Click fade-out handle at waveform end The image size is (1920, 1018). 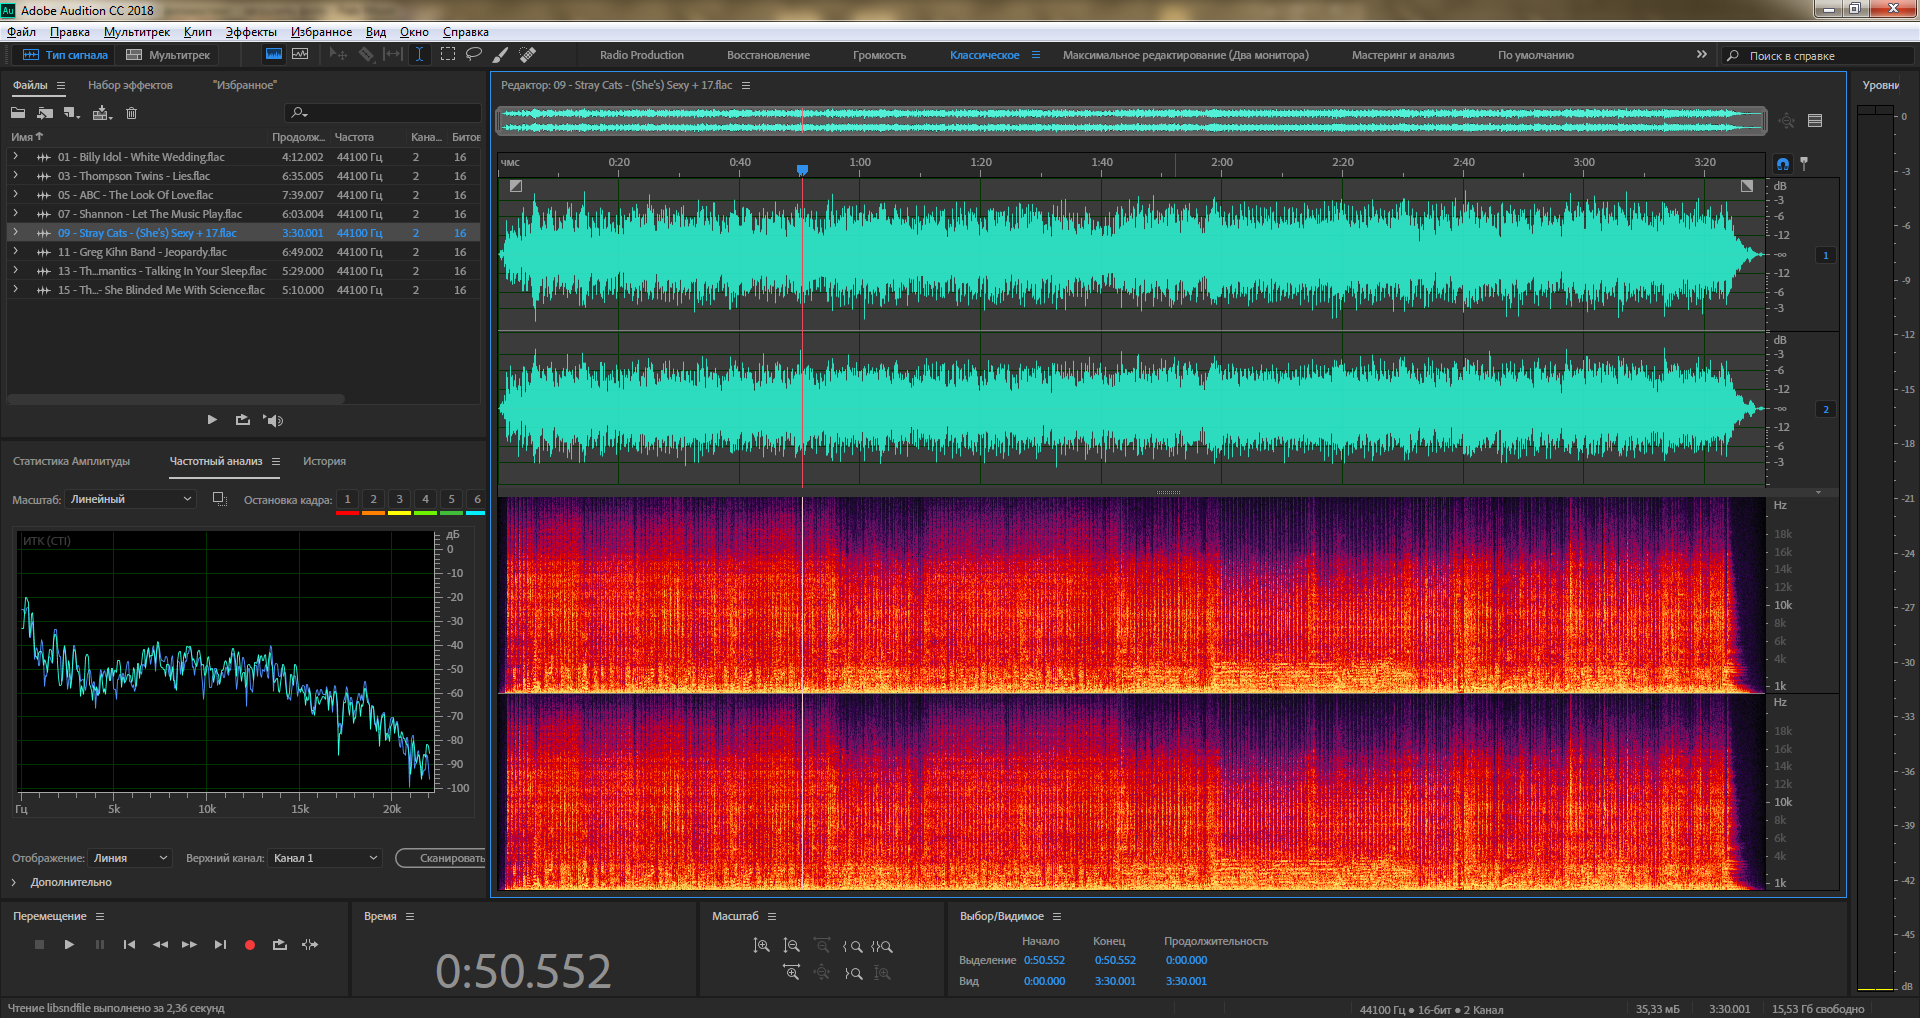click(1747, 186)
